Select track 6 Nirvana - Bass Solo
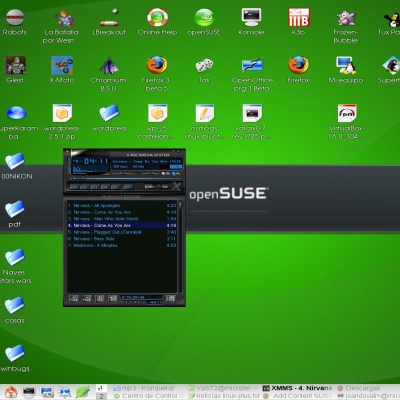400x400 pixels. coord(122,239)
